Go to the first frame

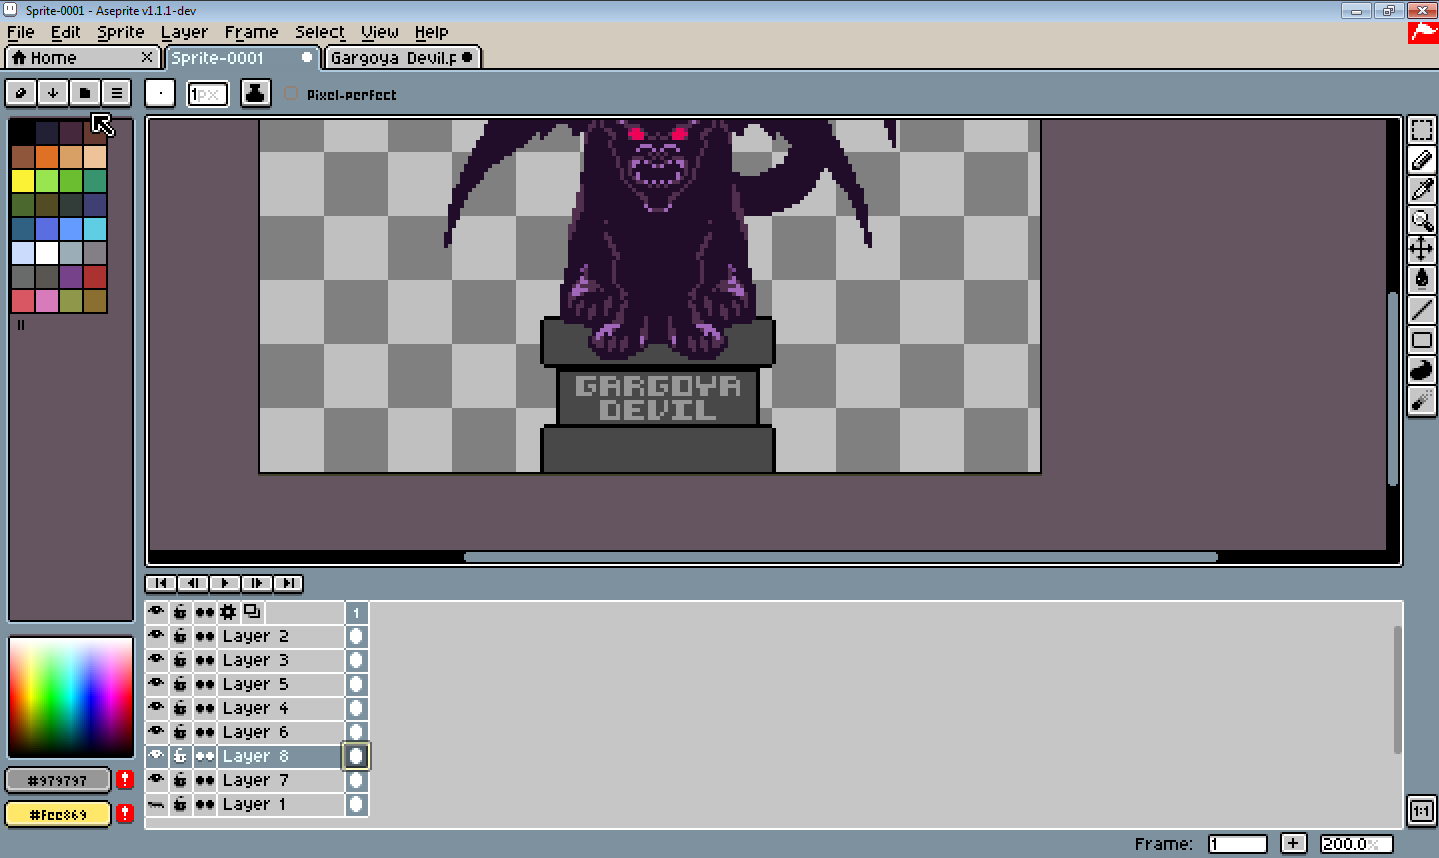pyautogui.click(x=161, y=583)
